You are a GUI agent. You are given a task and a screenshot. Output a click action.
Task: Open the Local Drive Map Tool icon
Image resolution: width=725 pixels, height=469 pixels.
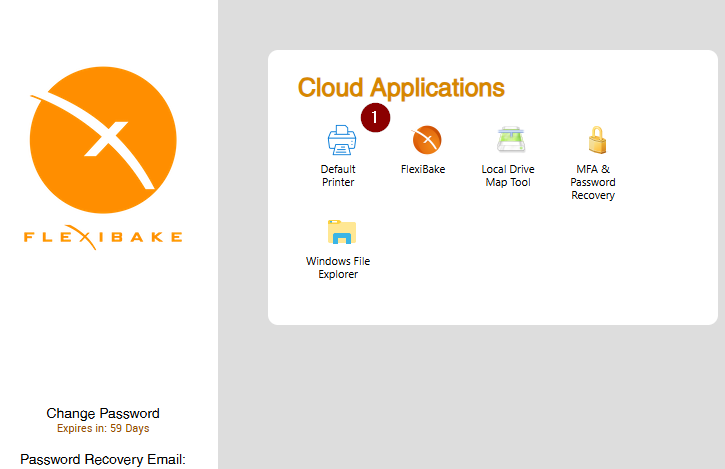tap(511, 139)
